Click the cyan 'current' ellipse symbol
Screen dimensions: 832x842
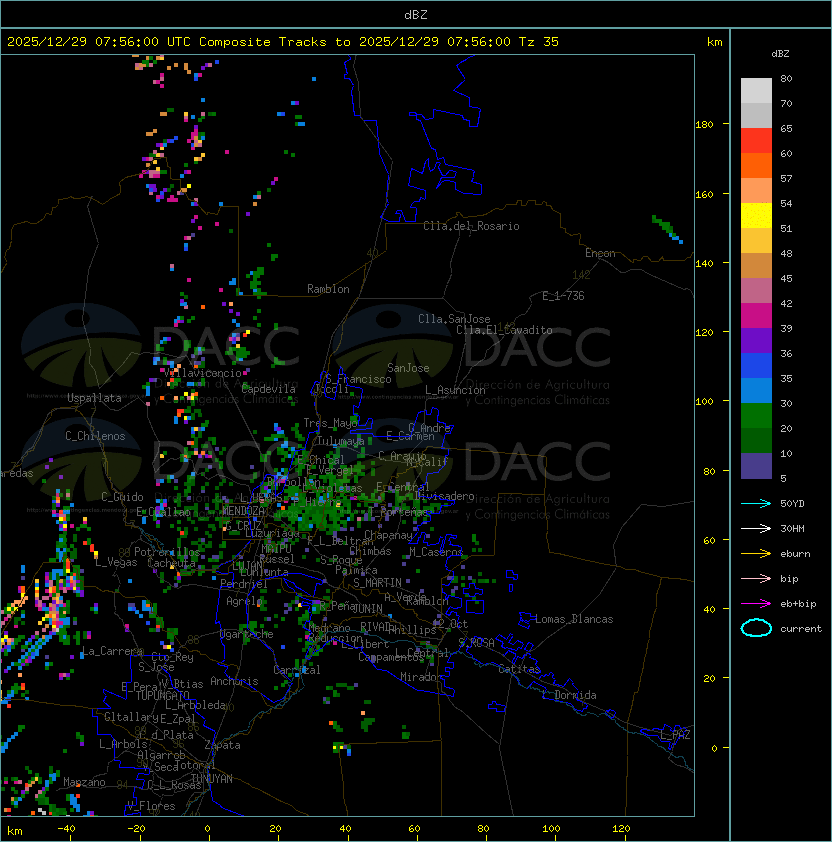pos(756,628)
